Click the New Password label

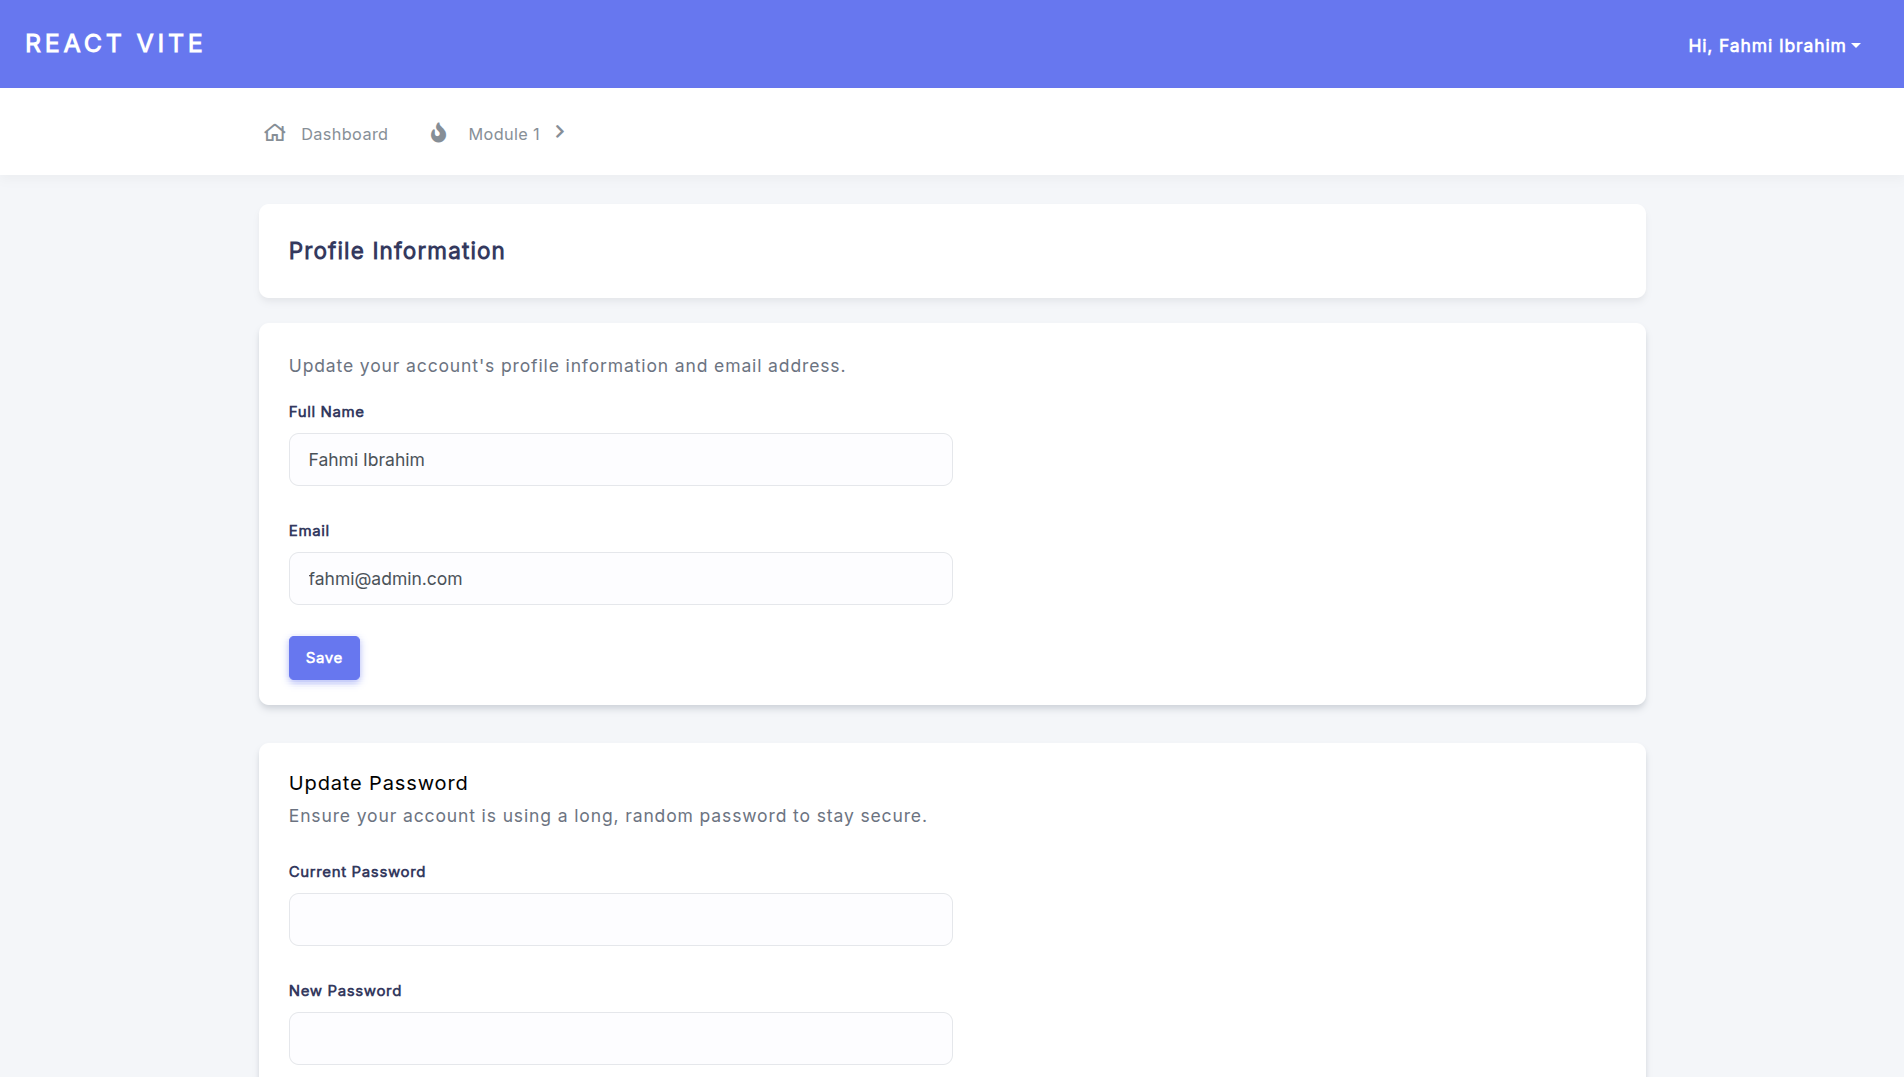click(x=345, y=991)
